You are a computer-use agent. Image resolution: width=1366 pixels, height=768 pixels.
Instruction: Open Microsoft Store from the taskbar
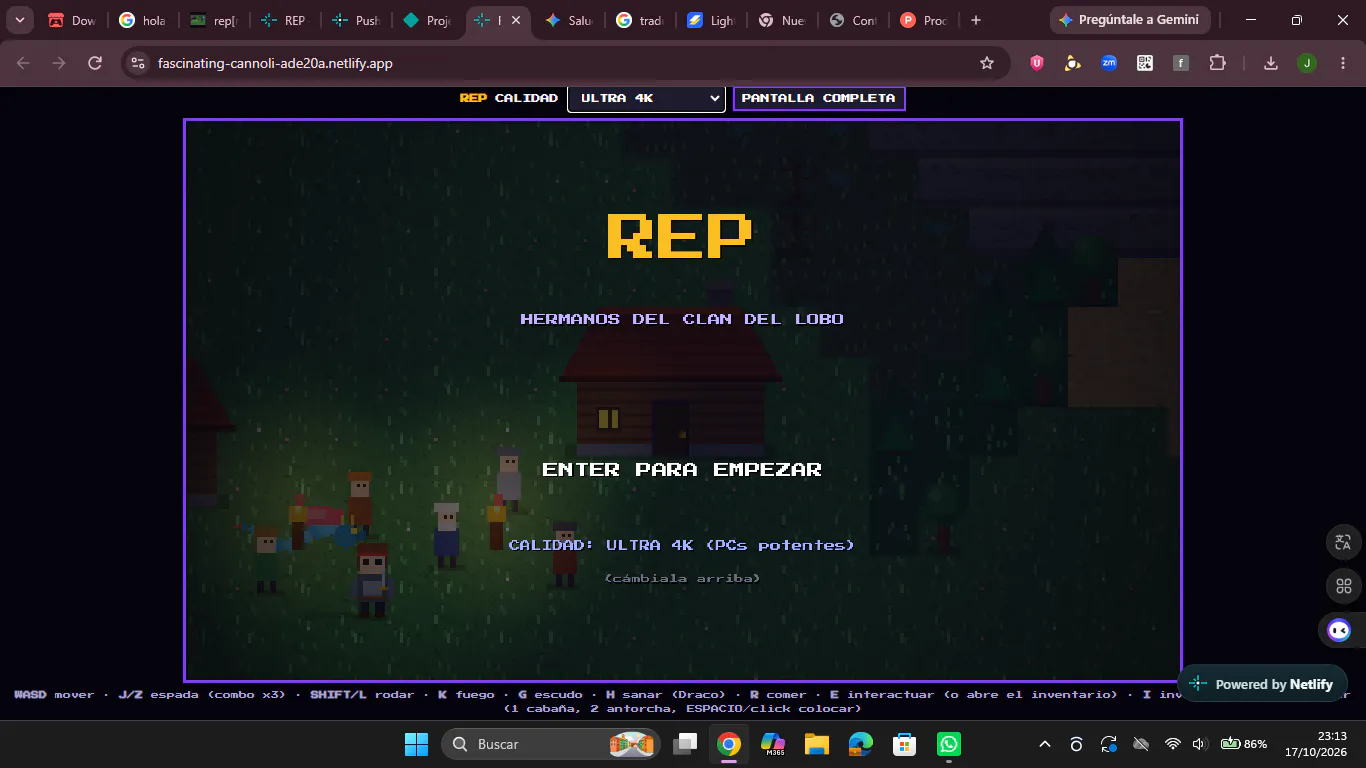(x=905, y=744)
